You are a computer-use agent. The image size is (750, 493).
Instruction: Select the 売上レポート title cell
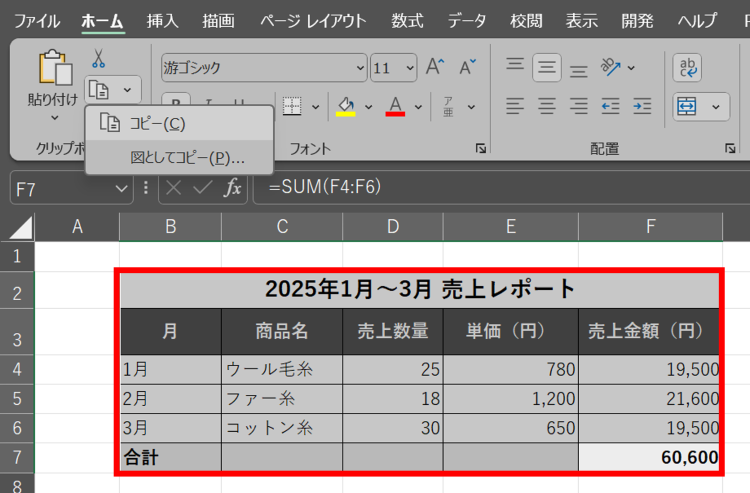[419, 289]
